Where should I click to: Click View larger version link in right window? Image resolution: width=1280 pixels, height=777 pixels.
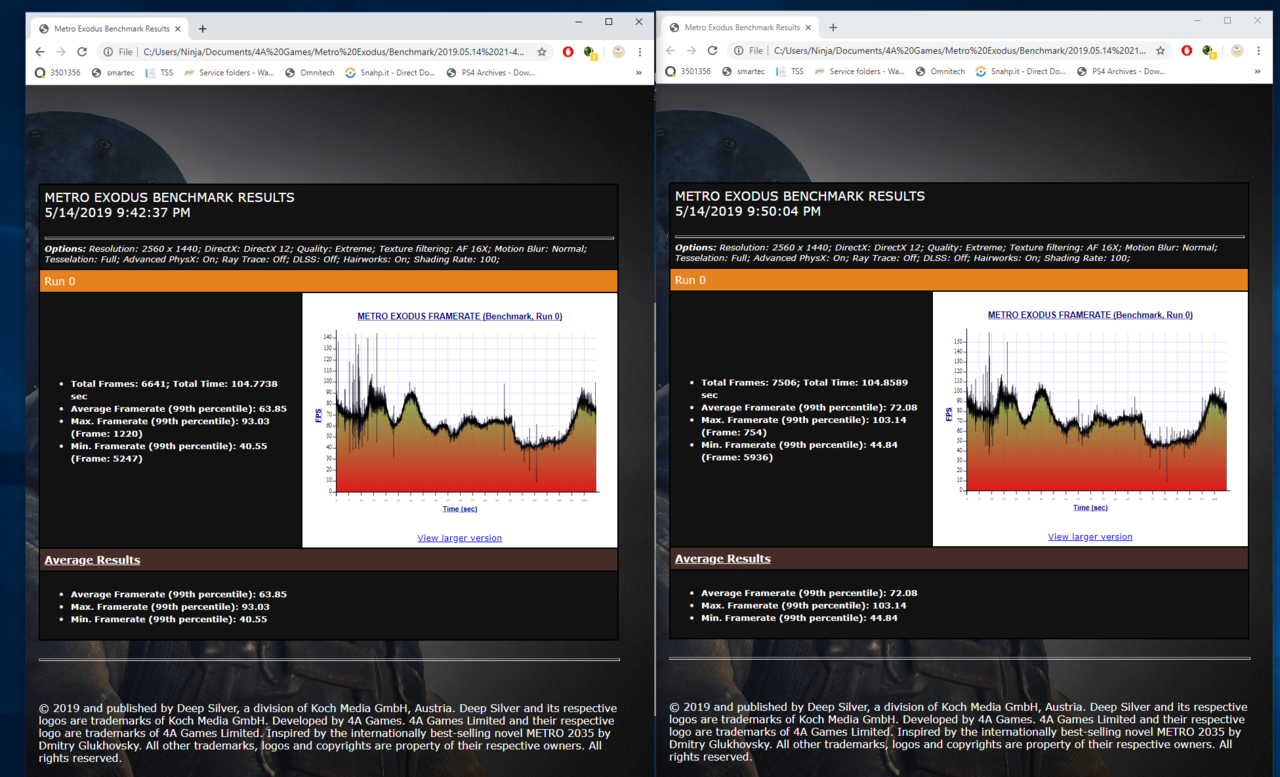click(1090, 537)
